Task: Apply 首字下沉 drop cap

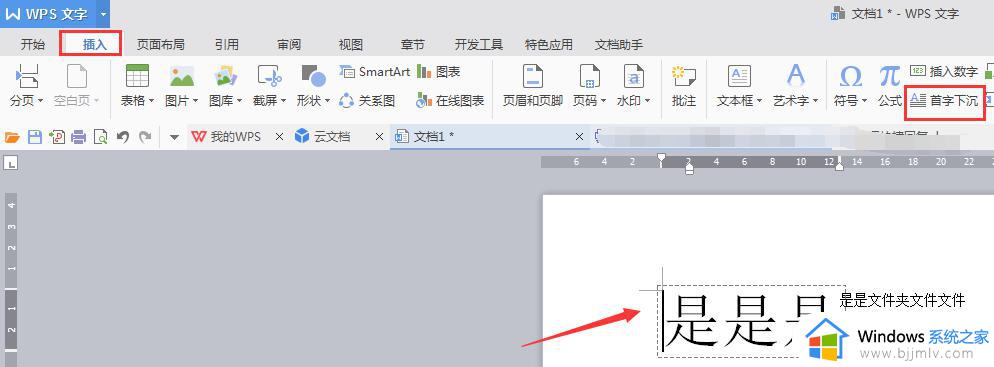Action: pos(944,100)
